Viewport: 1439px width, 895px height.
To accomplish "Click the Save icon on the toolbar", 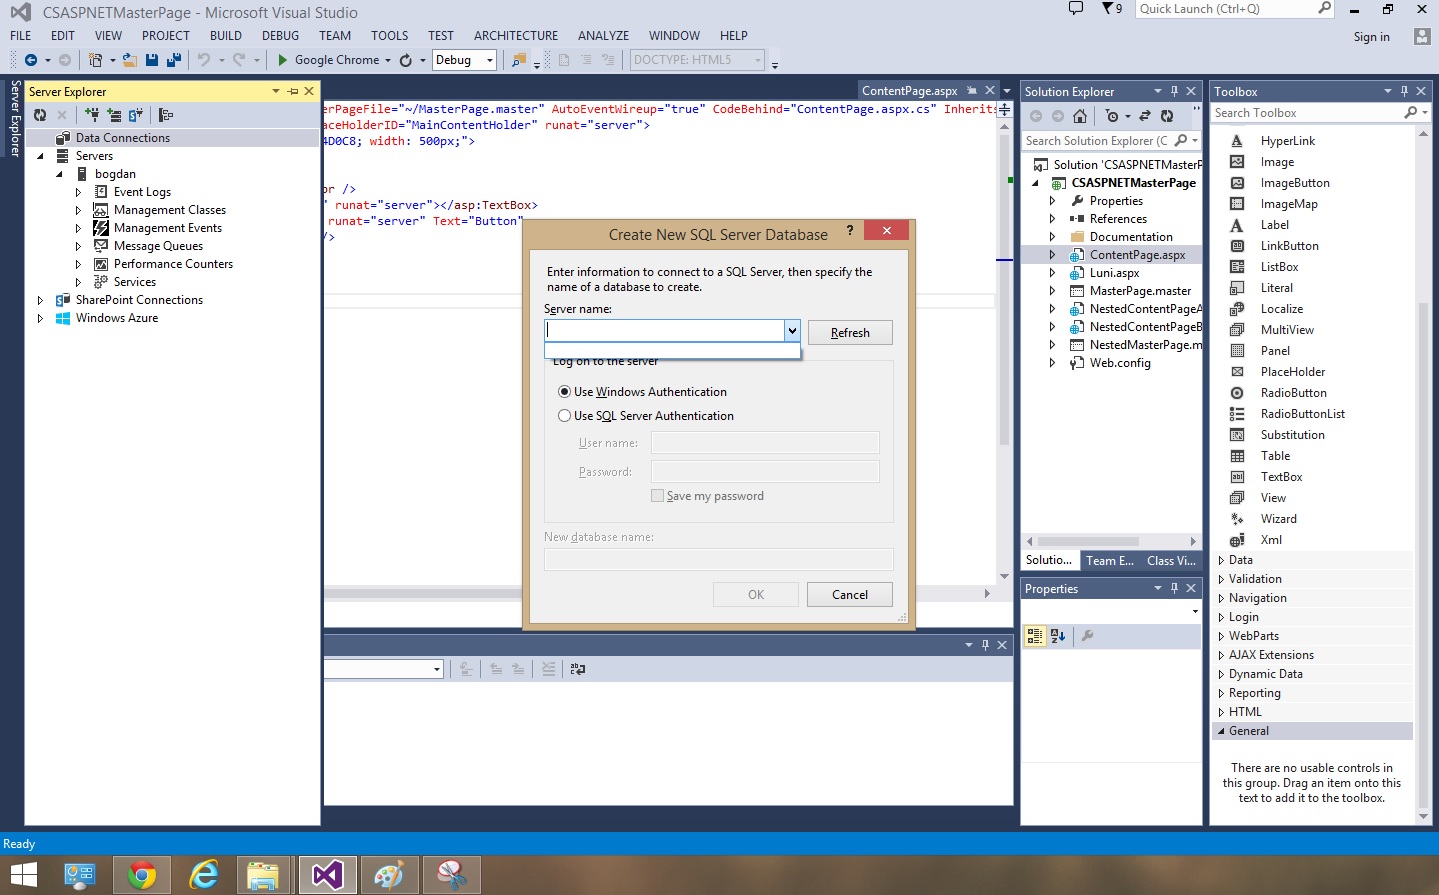I will tap(151, 60).
